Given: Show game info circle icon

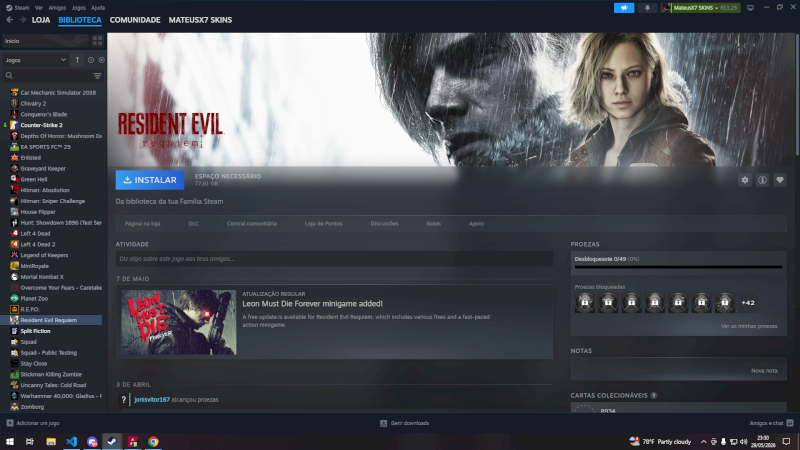Looking at the screenshot, I should (762, 180).
